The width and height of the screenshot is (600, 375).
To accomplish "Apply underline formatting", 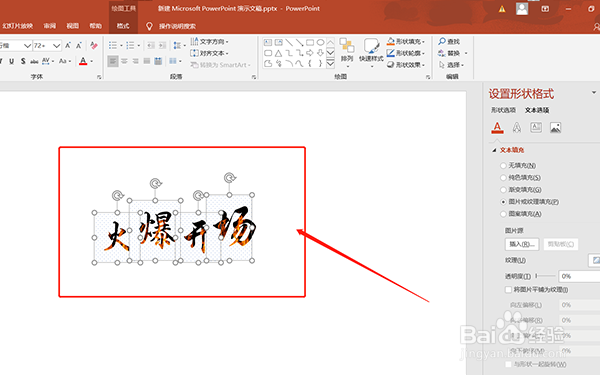I will pos(11,61).
